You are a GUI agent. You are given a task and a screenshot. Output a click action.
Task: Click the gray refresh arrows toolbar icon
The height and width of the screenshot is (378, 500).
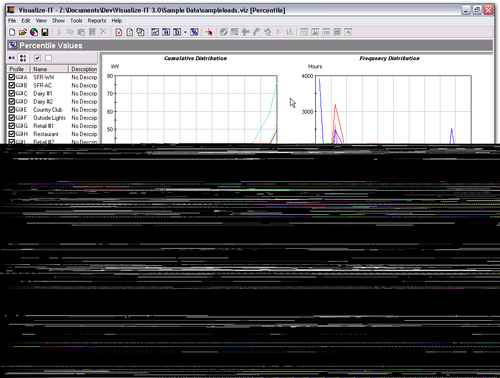pos(267,32)
